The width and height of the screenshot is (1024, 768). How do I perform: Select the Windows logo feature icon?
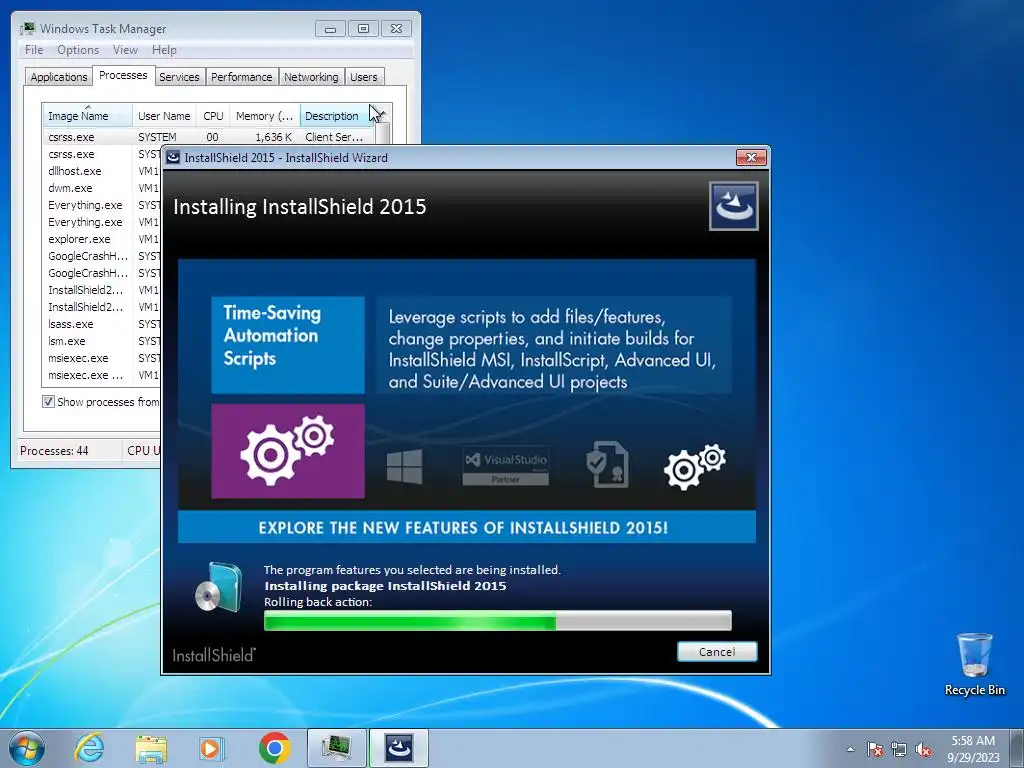coord(404,466)
